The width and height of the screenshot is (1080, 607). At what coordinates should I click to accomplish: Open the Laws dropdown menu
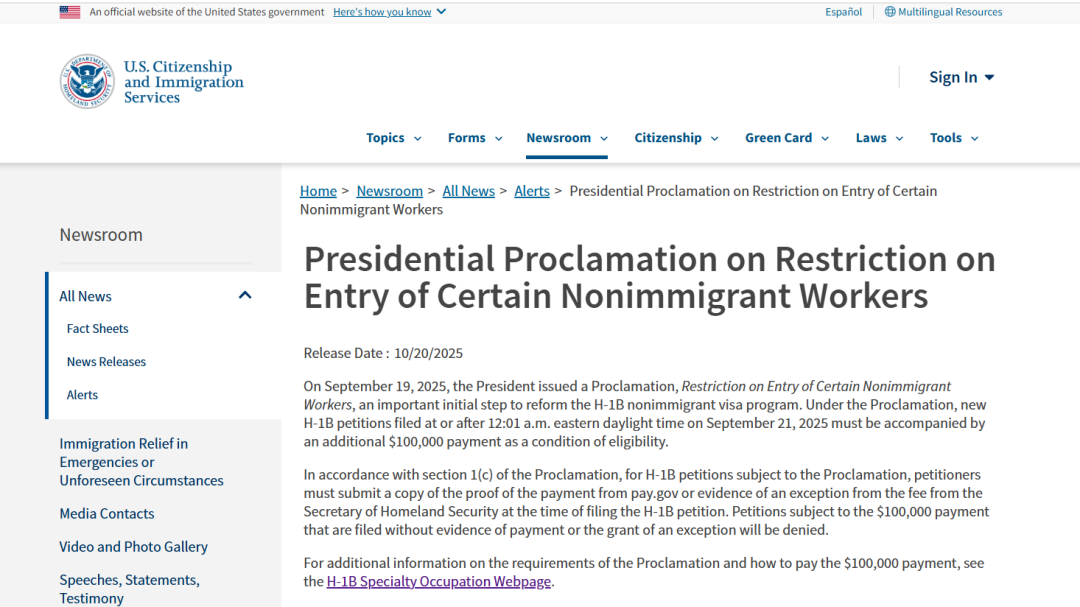(x=879, y=138)
